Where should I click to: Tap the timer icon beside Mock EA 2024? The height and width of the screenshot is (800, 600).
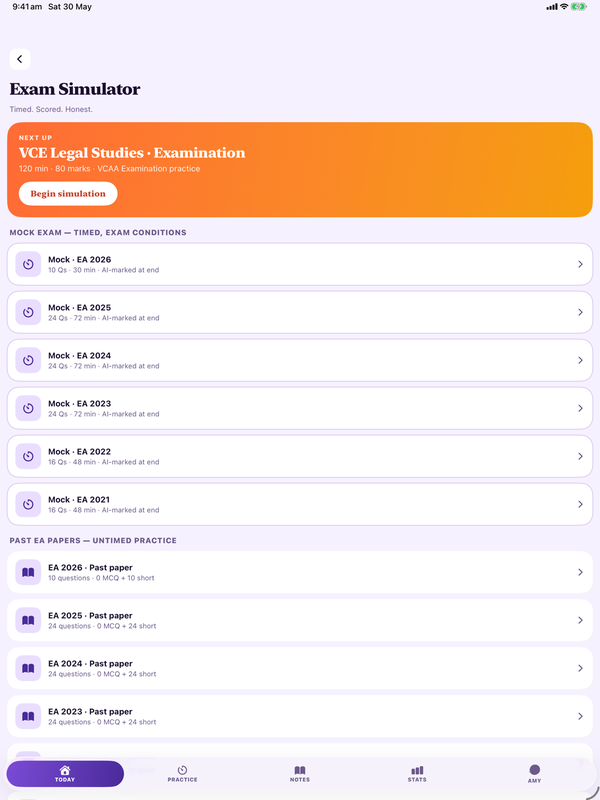28,360
